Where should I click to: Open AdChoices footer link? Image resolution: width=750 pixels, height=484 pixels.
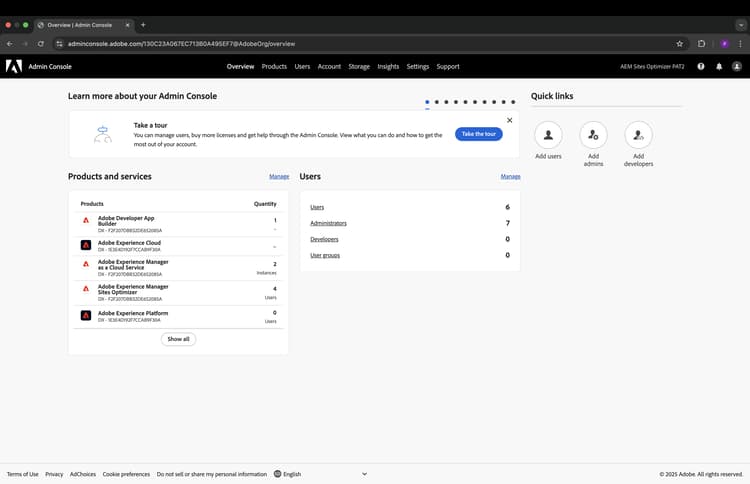[x=83, y=474]
